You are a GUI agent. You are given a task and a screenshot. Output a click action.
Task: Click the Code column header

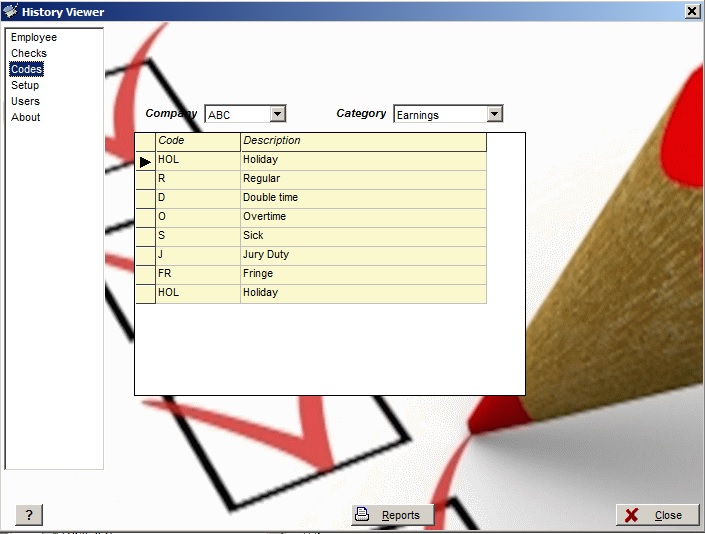tap(198, 141)
